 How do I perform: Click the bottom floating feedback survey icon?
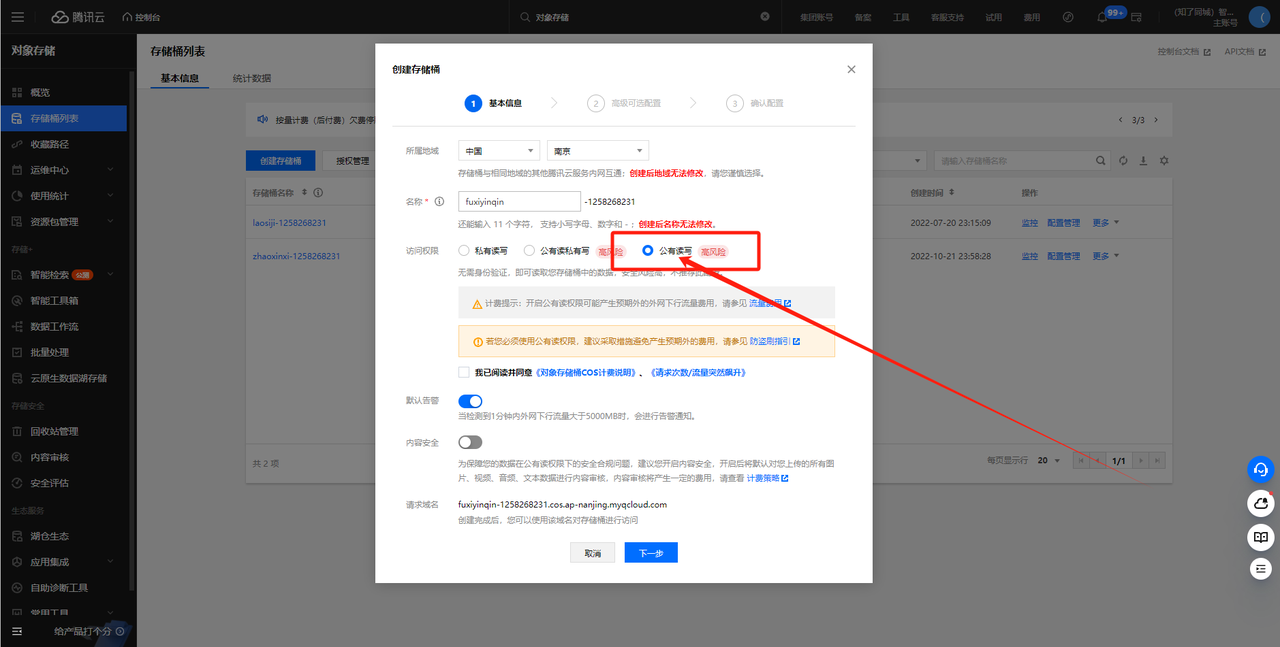(x=1260, y=568)
